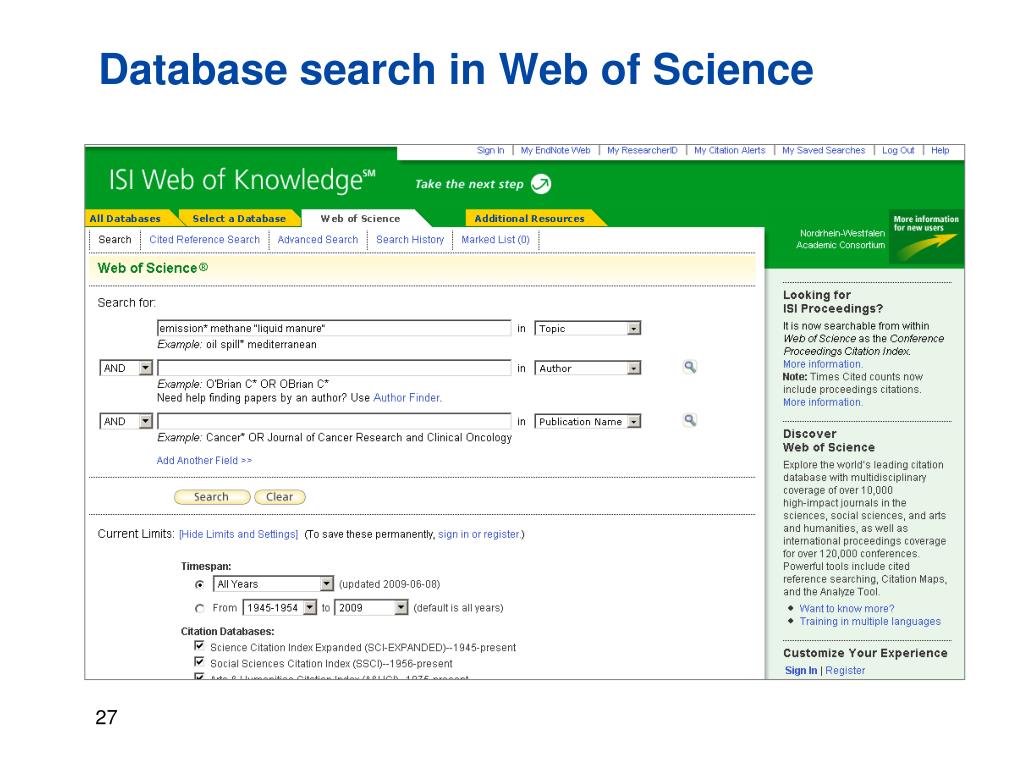Viewport: 1024px width, 768px height.
Task: Click the Author search input field
Action: click(334, 368)
